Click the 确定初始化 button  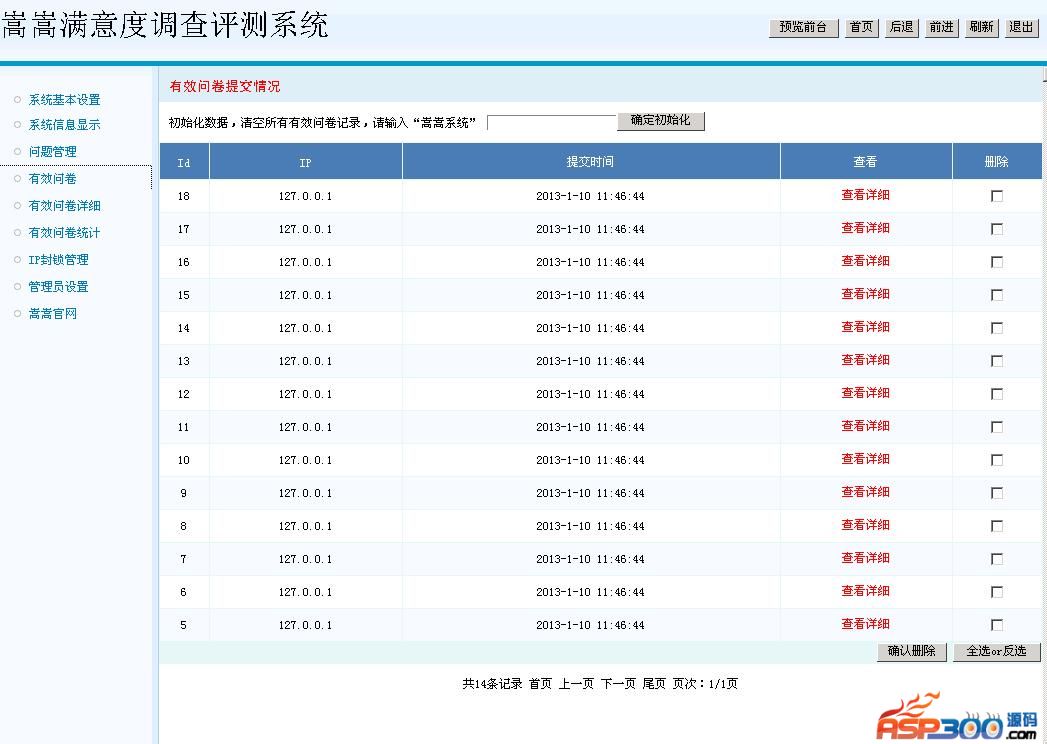660,120
